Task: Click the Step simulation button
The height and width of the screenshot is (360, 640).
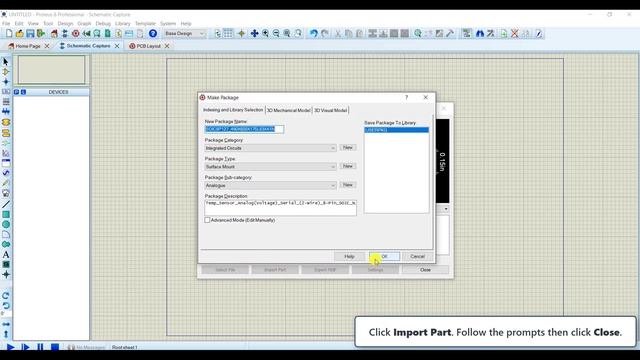Action: pyautogui.click(x=25, y=347)
